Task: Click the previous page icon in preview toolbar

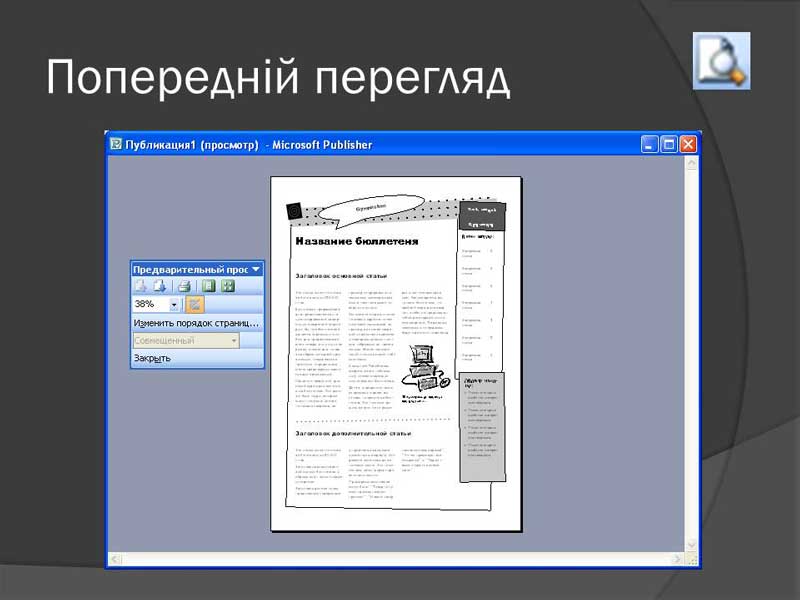Action: (141, 286)
